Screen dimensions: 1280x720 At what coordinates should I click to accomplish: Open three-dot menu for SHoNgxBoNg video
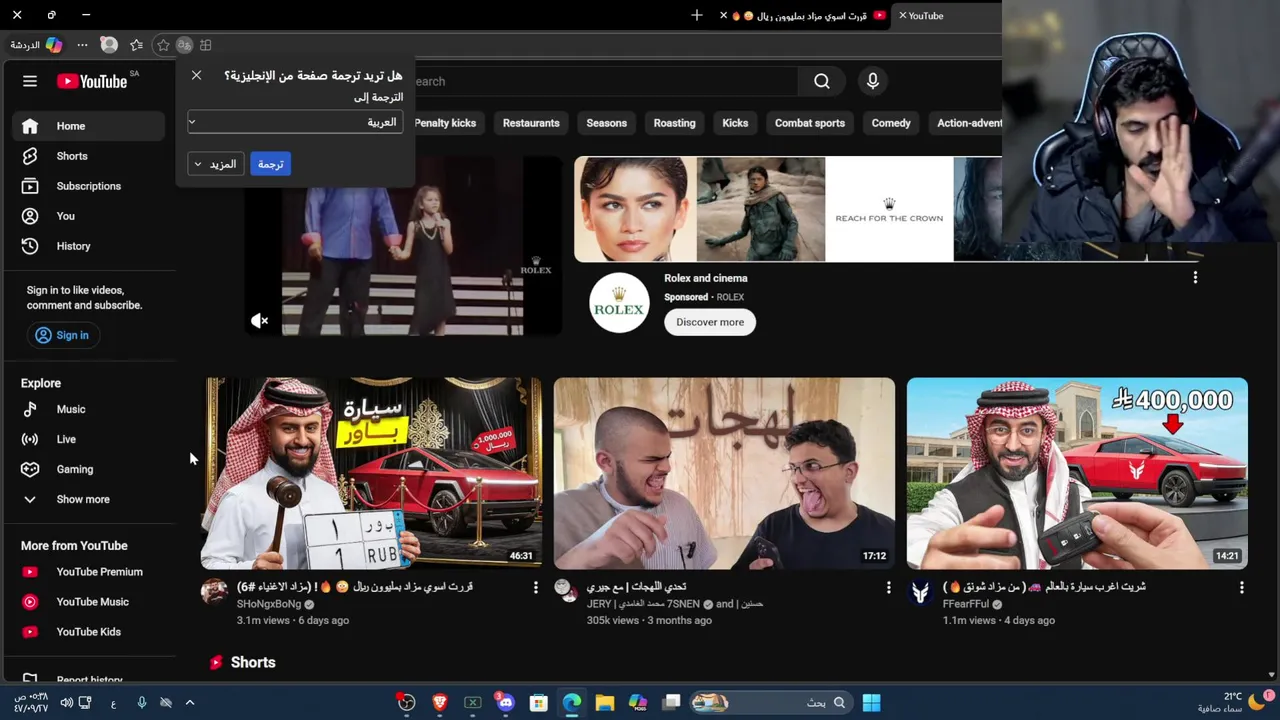pos(535,588)
